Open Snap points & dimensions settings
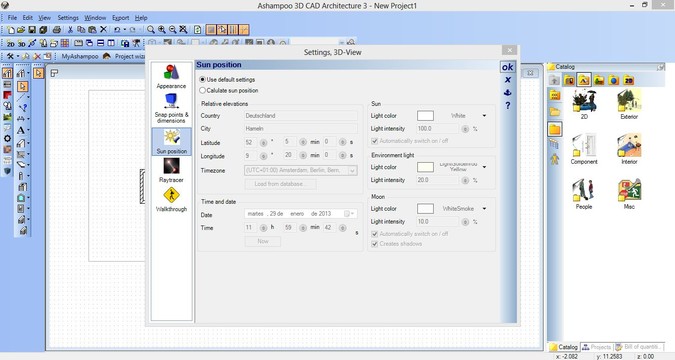Viewport: 675px width, 360px height. [171, 108]
